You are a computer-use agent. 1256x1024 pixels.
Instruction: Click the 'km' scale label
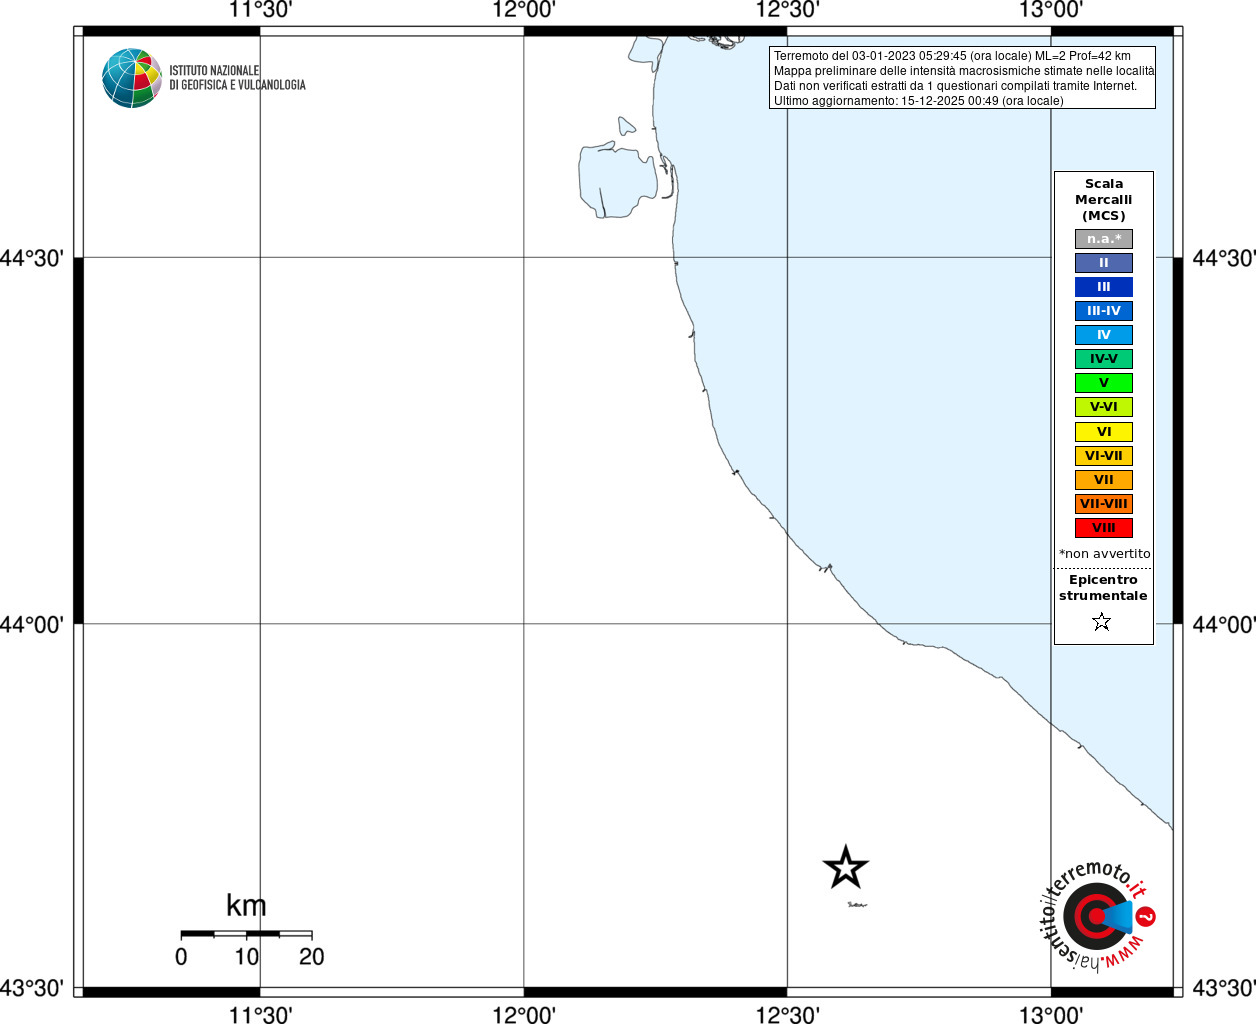pos(246,905)
